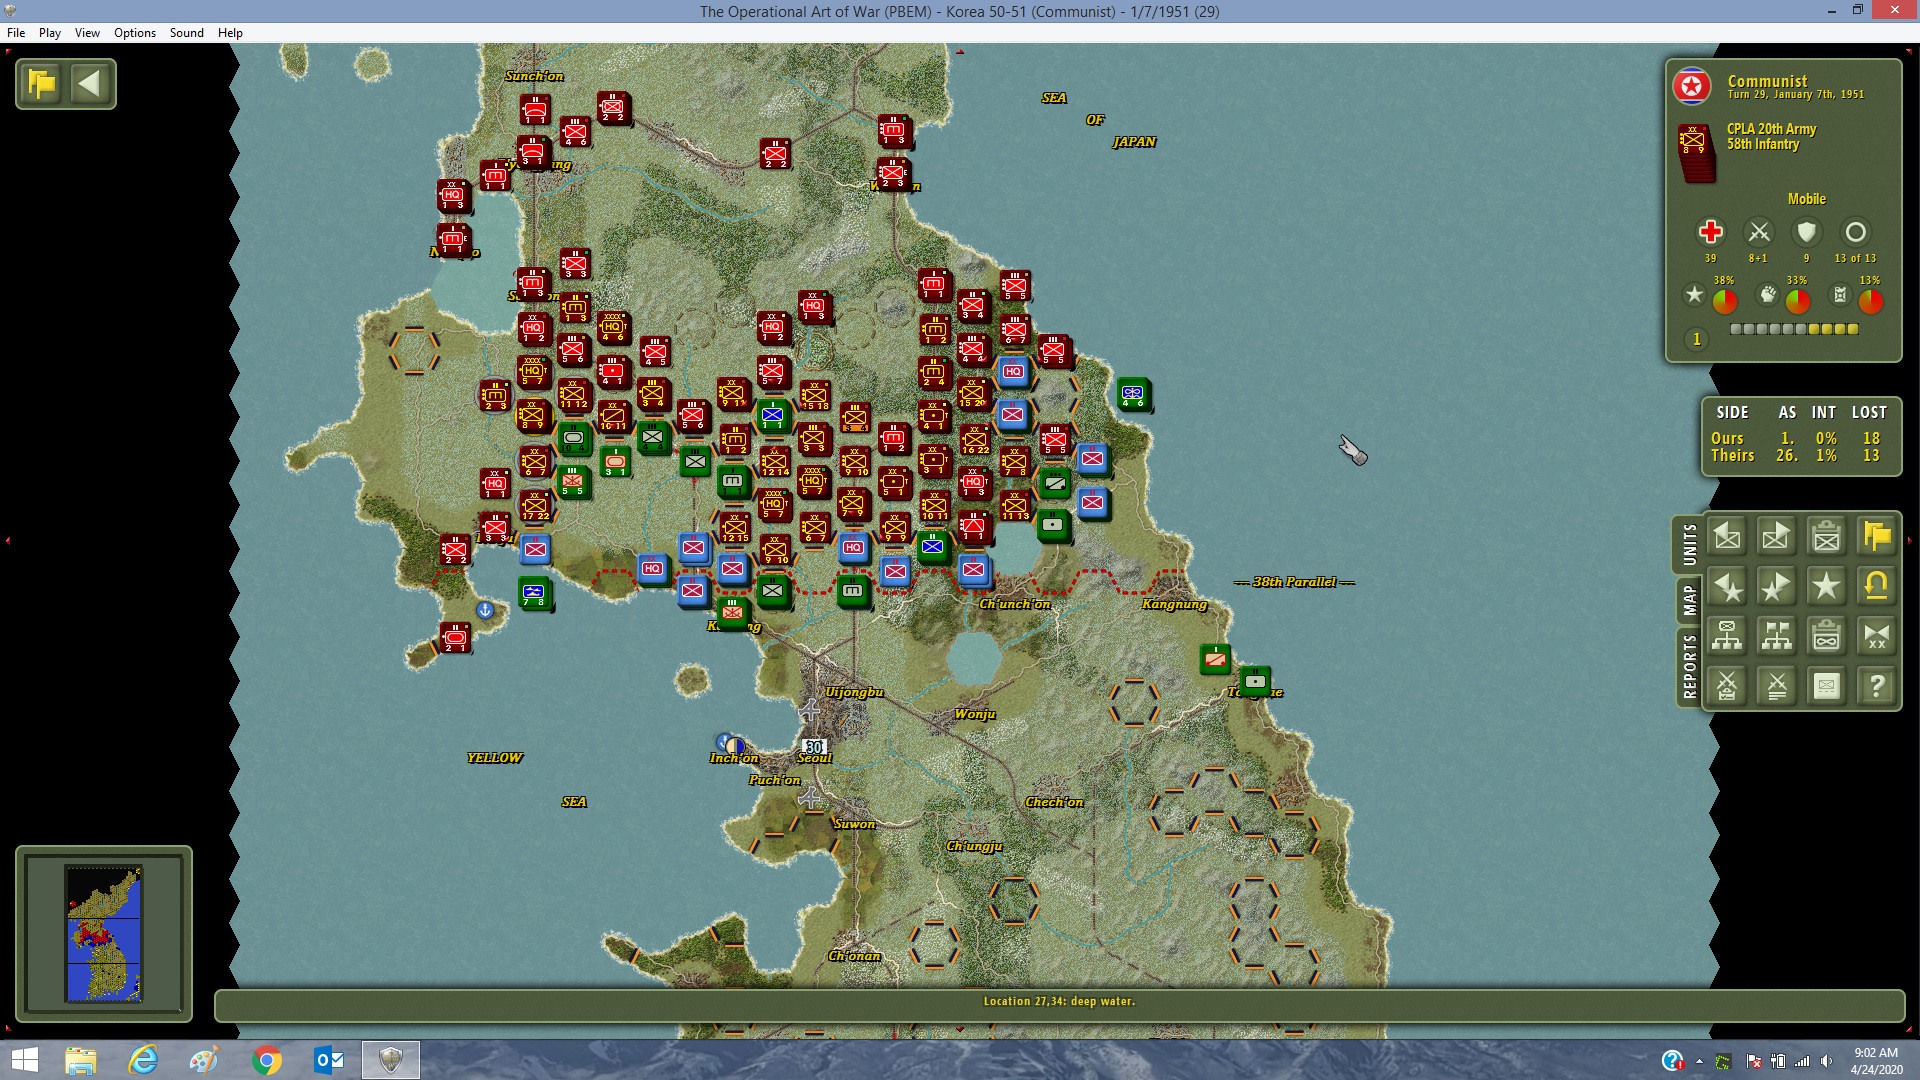The height and width of the screenshot is (1080, 1920).
Task: Click the crossed swords attack icon
Action: coord(1758,232)
